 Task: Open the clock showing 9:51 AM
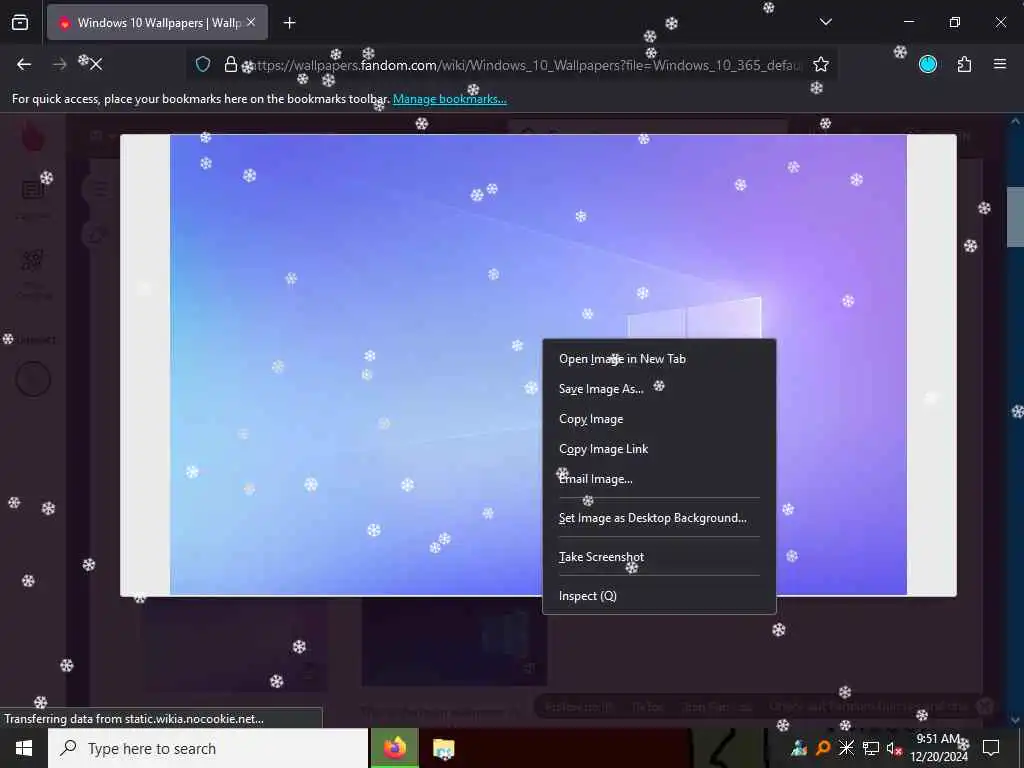tap(939, 748)
